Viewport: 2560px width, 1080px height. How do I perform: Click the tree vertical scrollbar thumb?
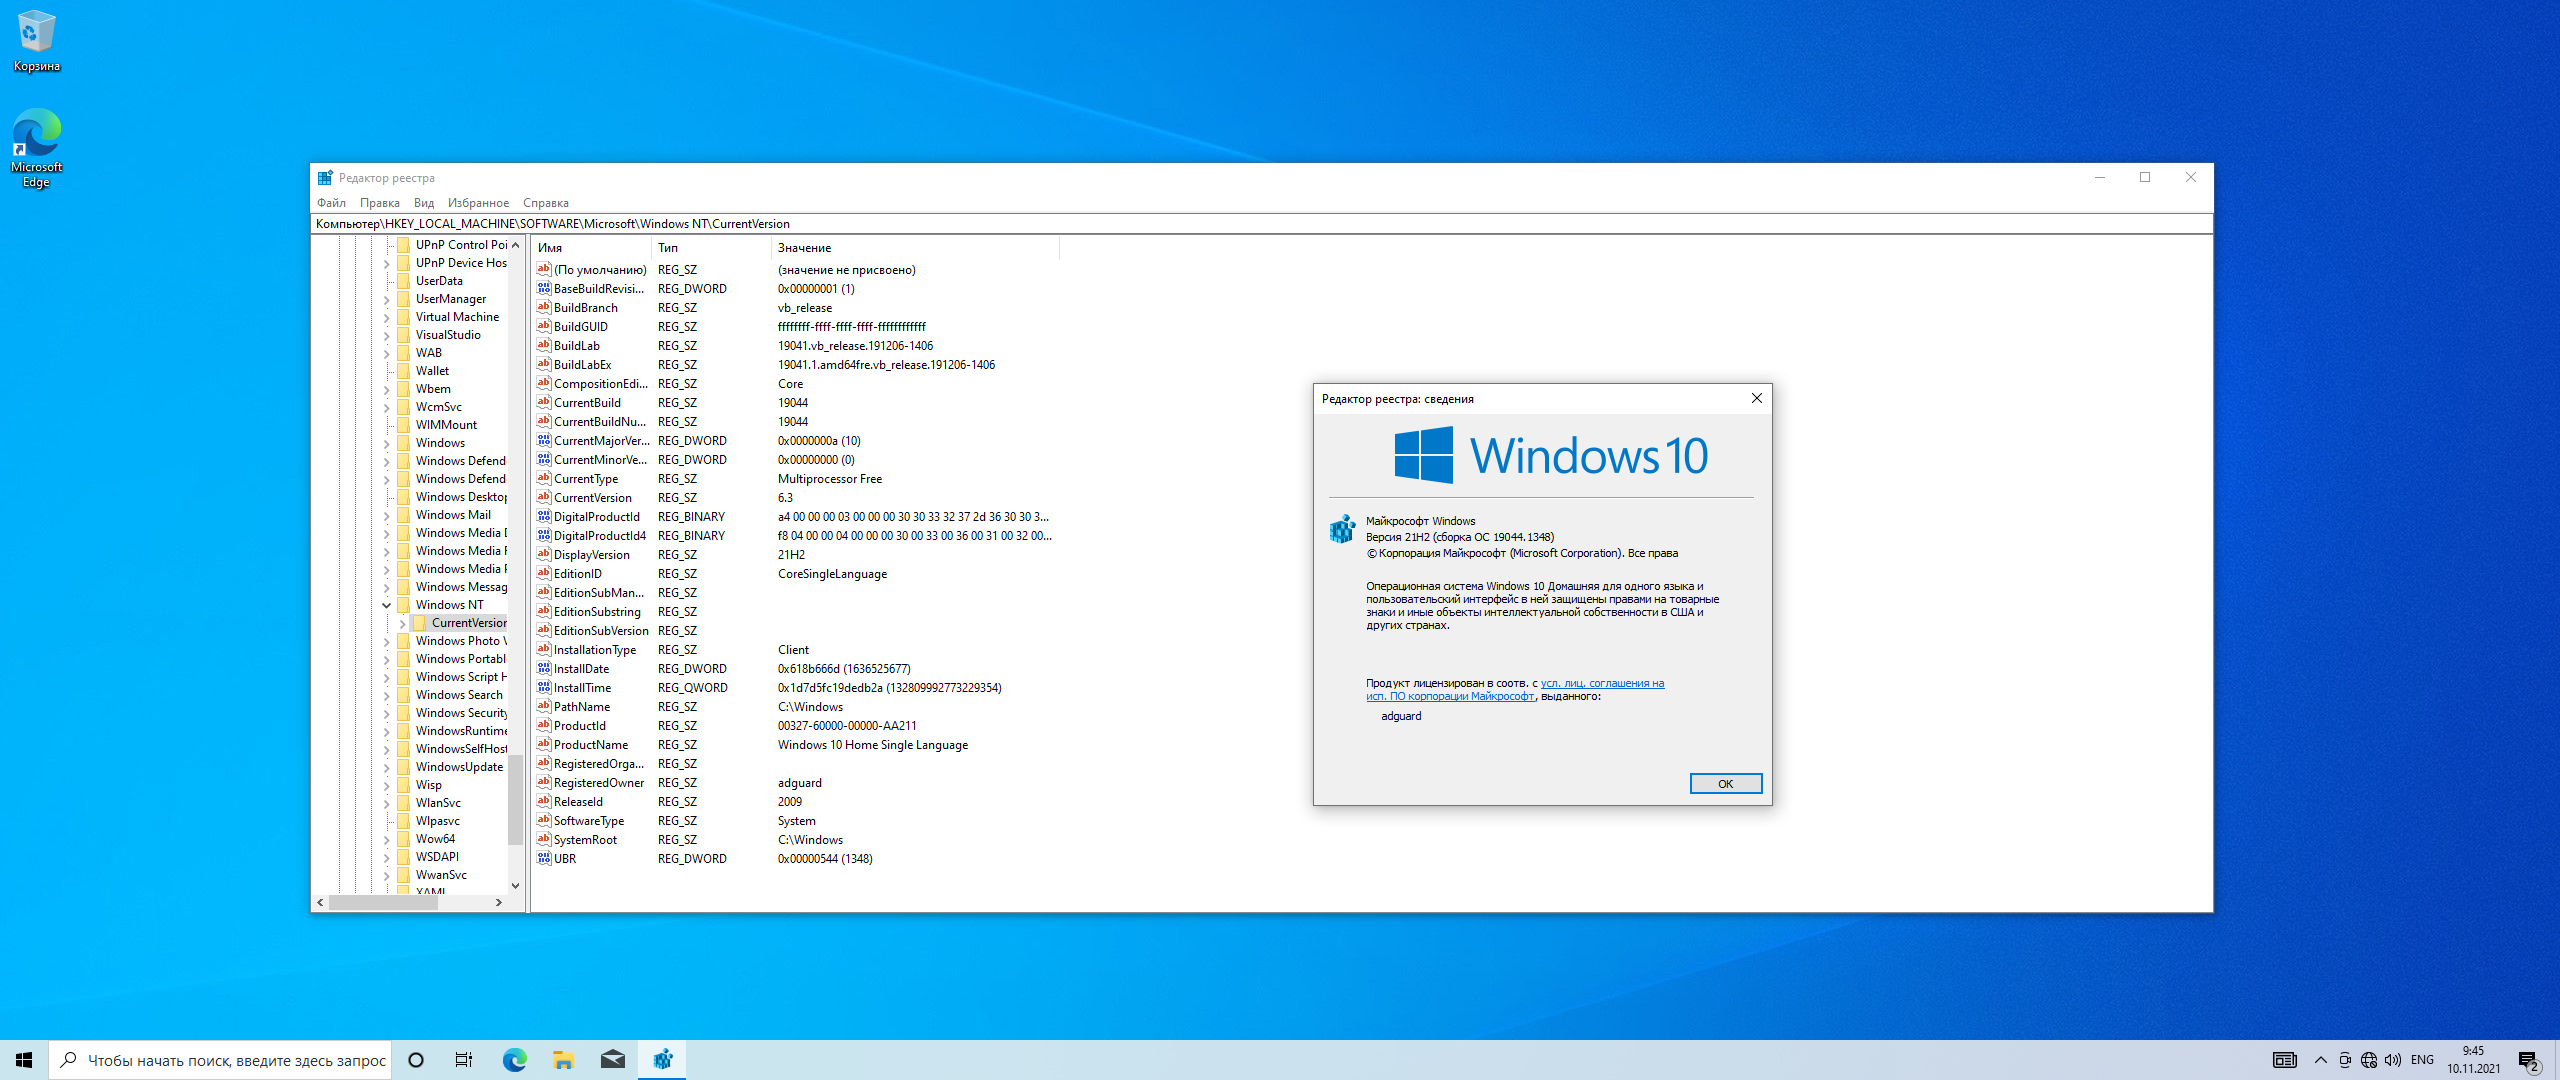tap(515, 800)
